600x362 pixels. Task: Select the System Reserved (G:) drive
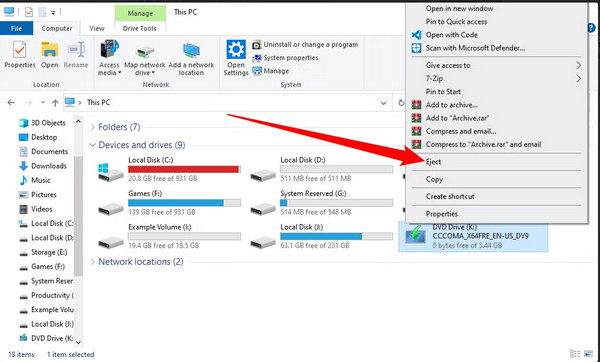coord(321,202)
